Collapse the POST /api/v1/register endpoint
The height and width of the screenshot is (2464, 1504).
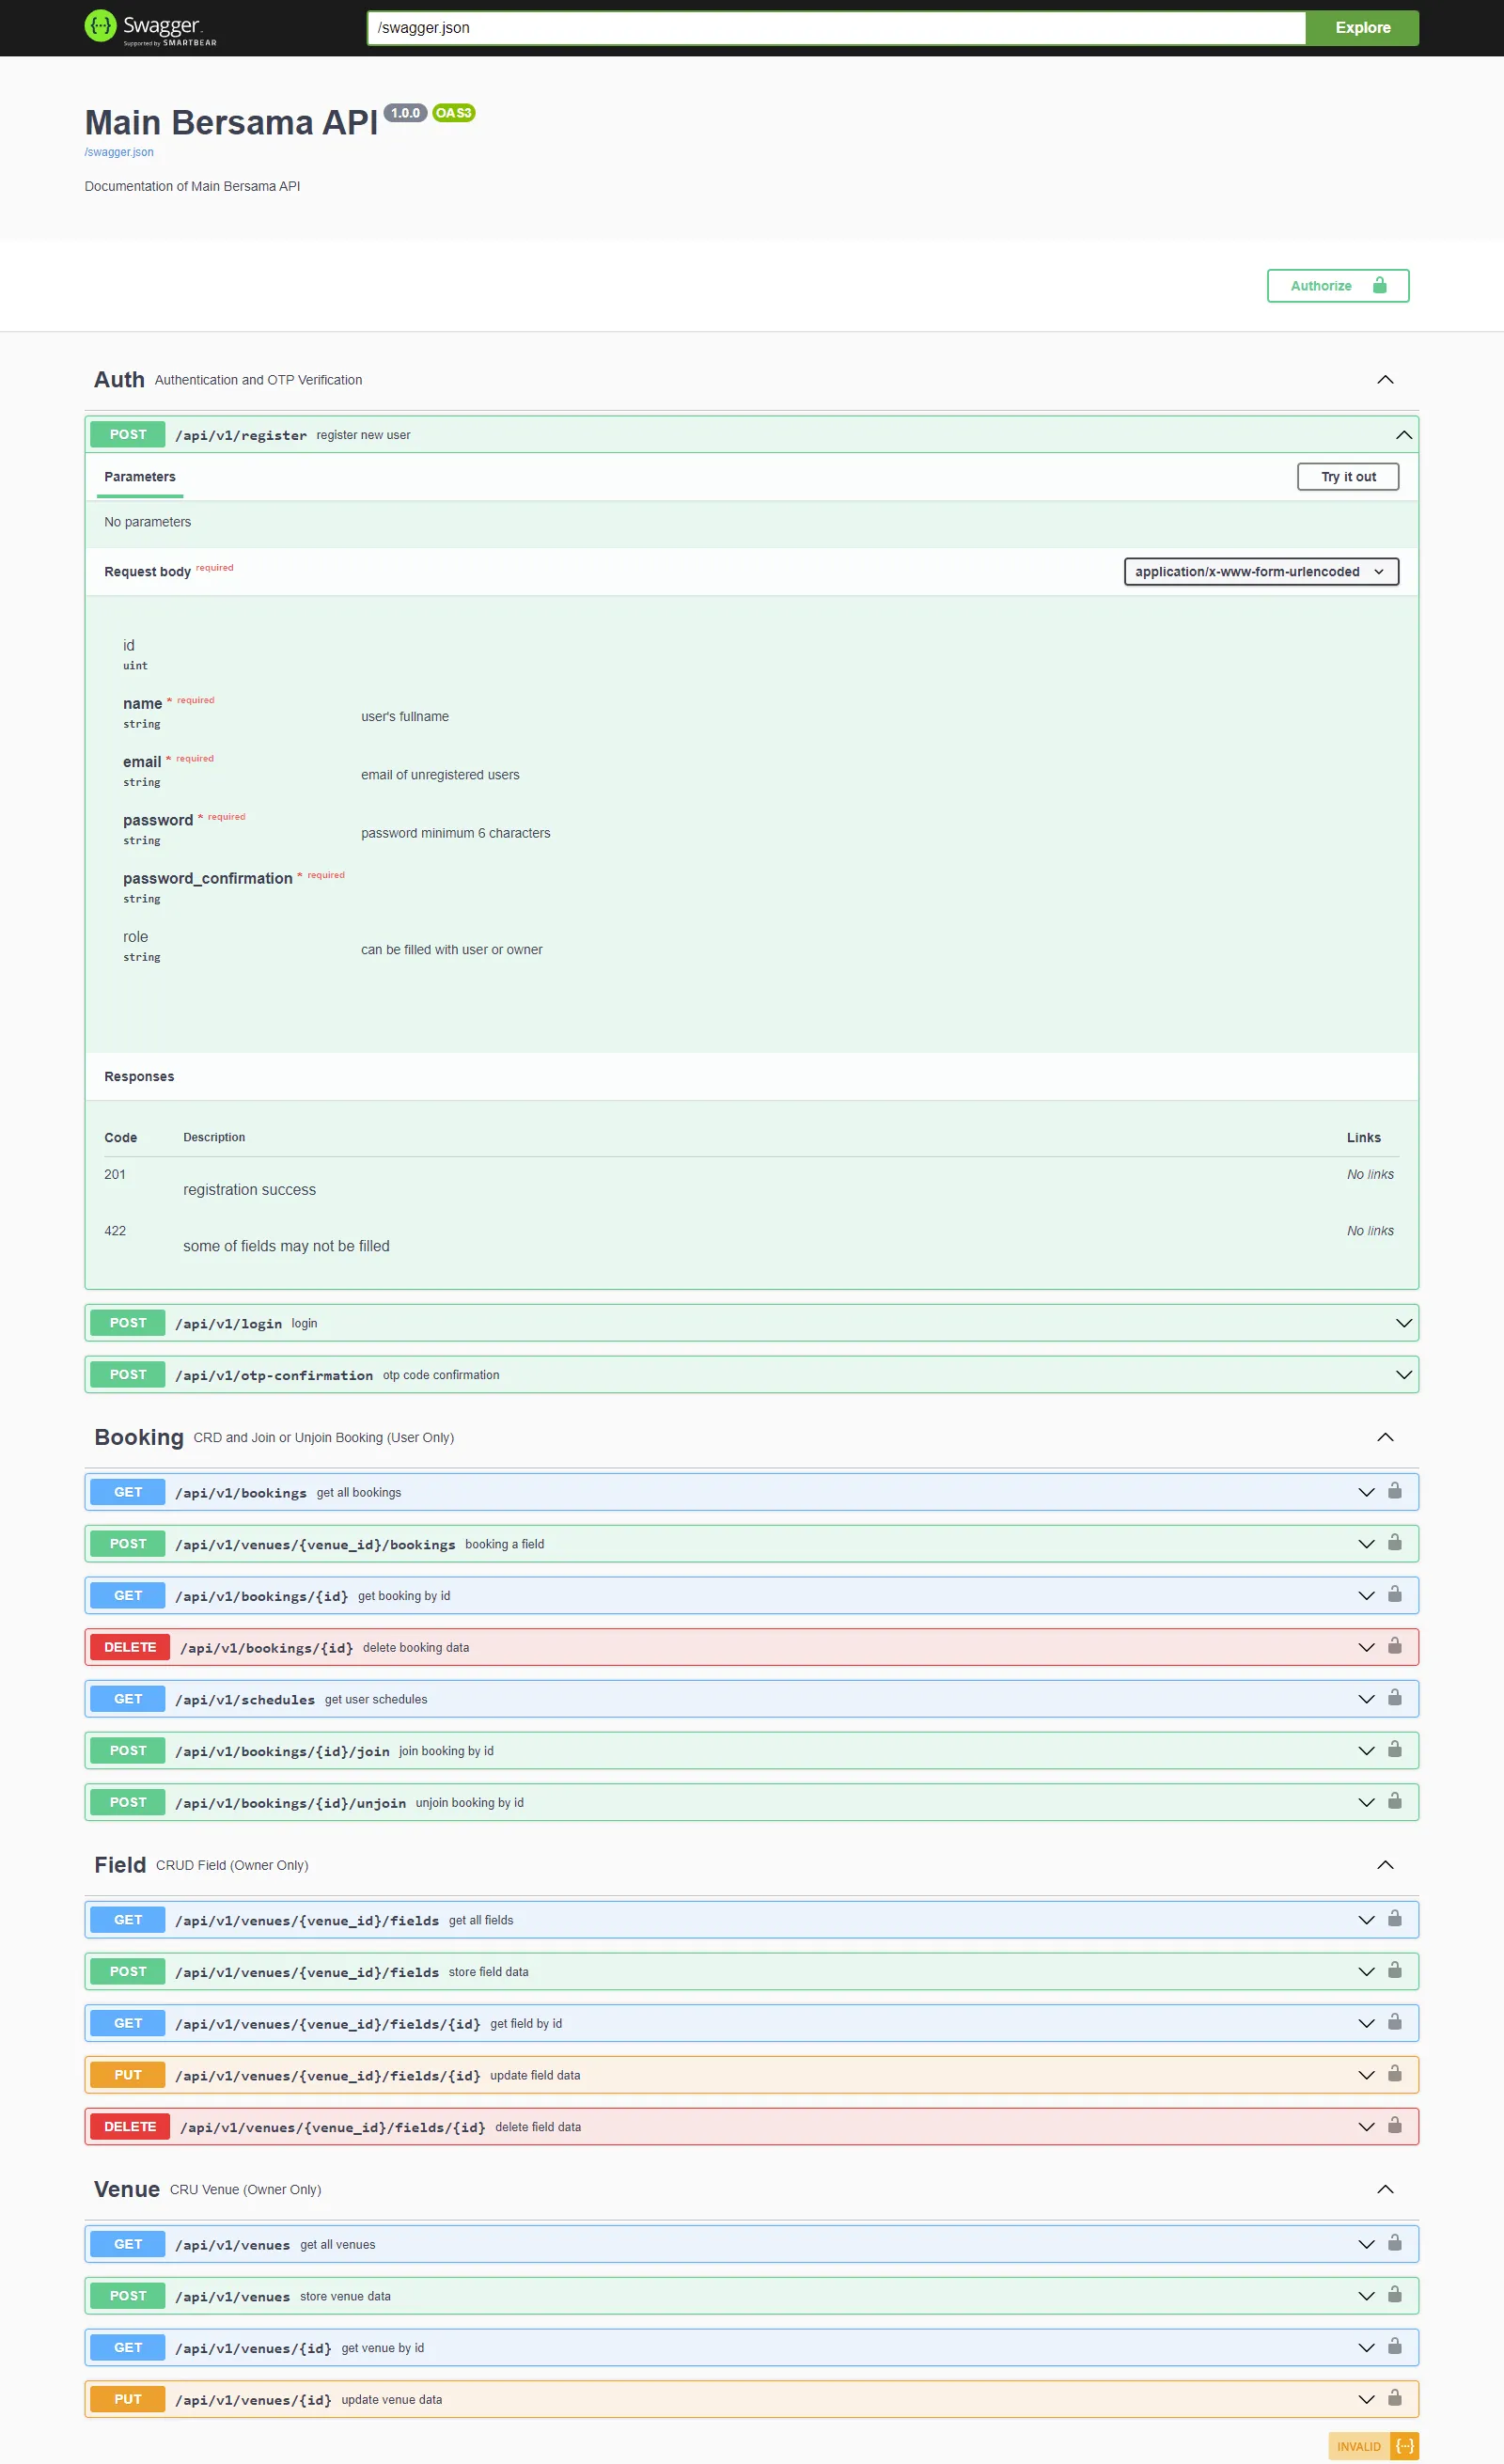pyautogui.click(x=1403, y=434)
